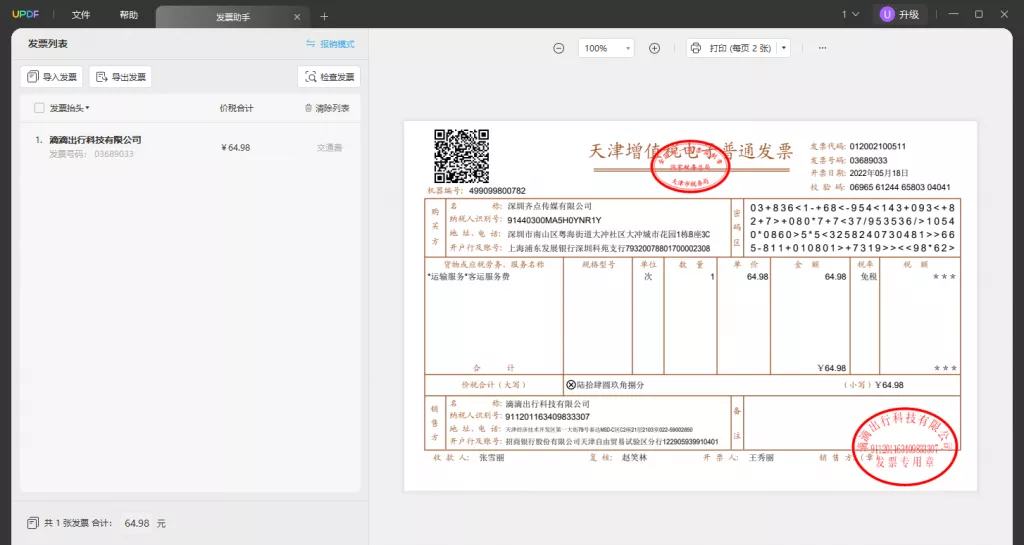Zoom in with the plus icon

(654, 48)
